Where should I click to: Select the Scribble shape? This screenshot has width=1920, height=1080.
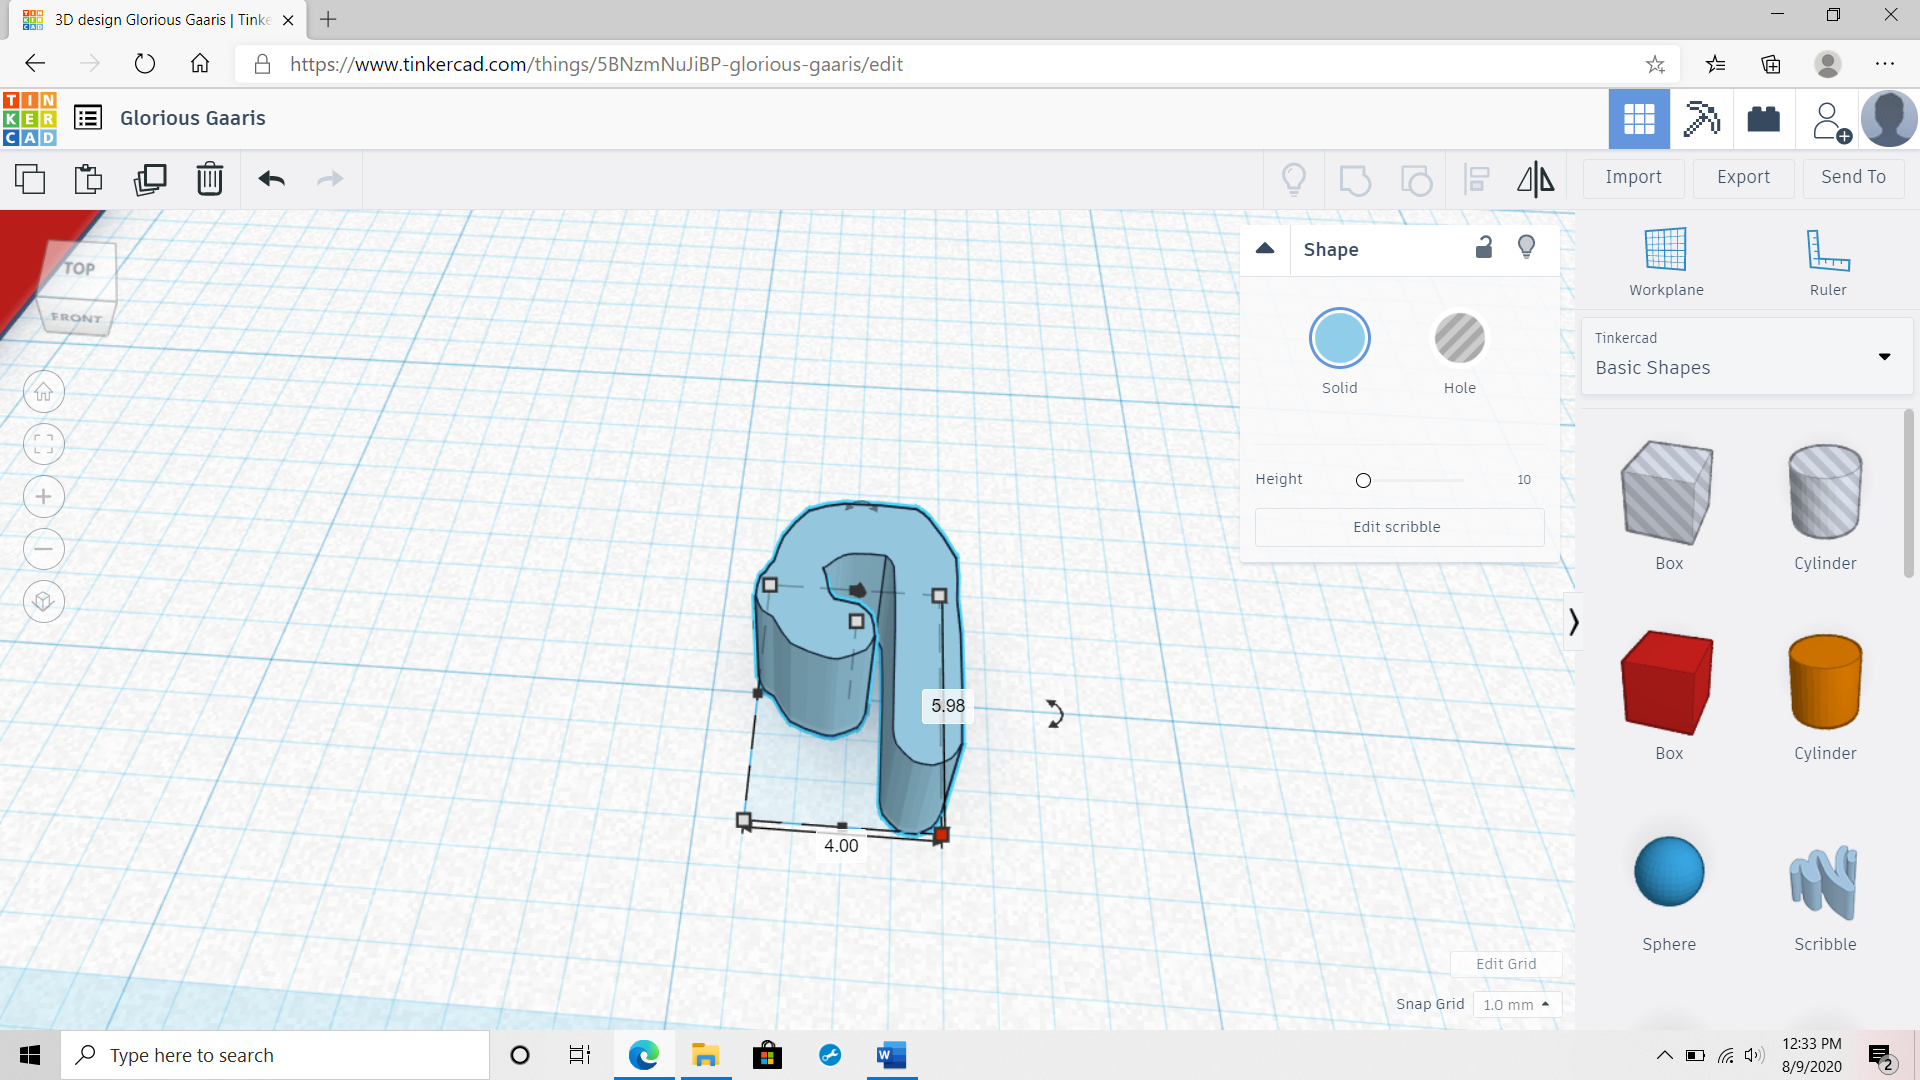coord(1825,881)
